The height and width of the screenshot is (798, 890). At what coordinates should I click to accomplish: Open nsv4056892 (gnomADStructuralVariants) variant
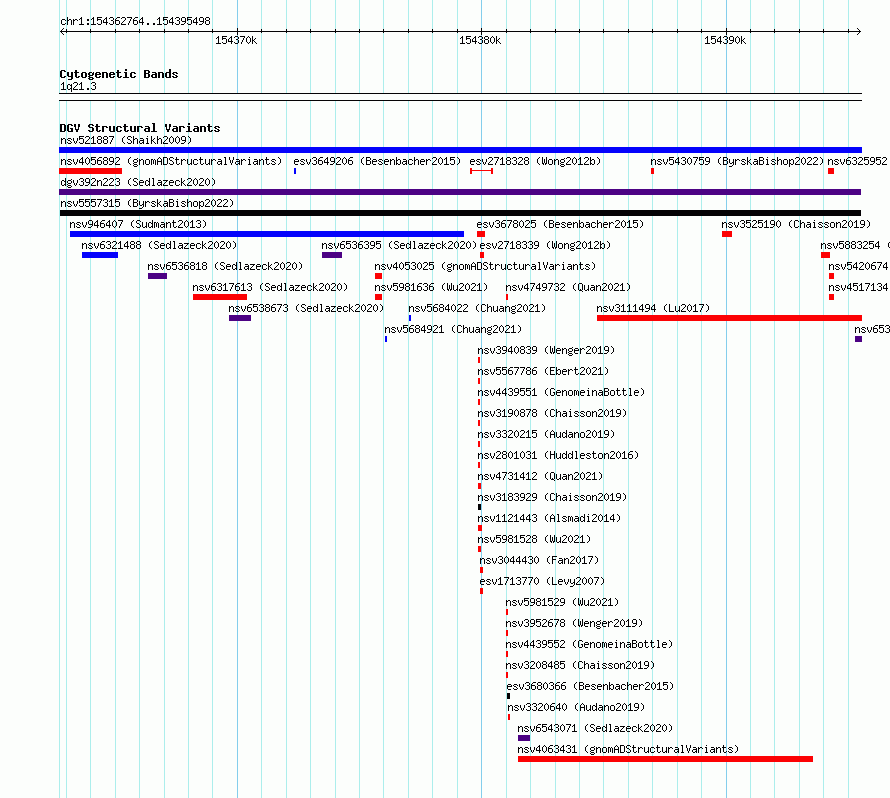171,161
